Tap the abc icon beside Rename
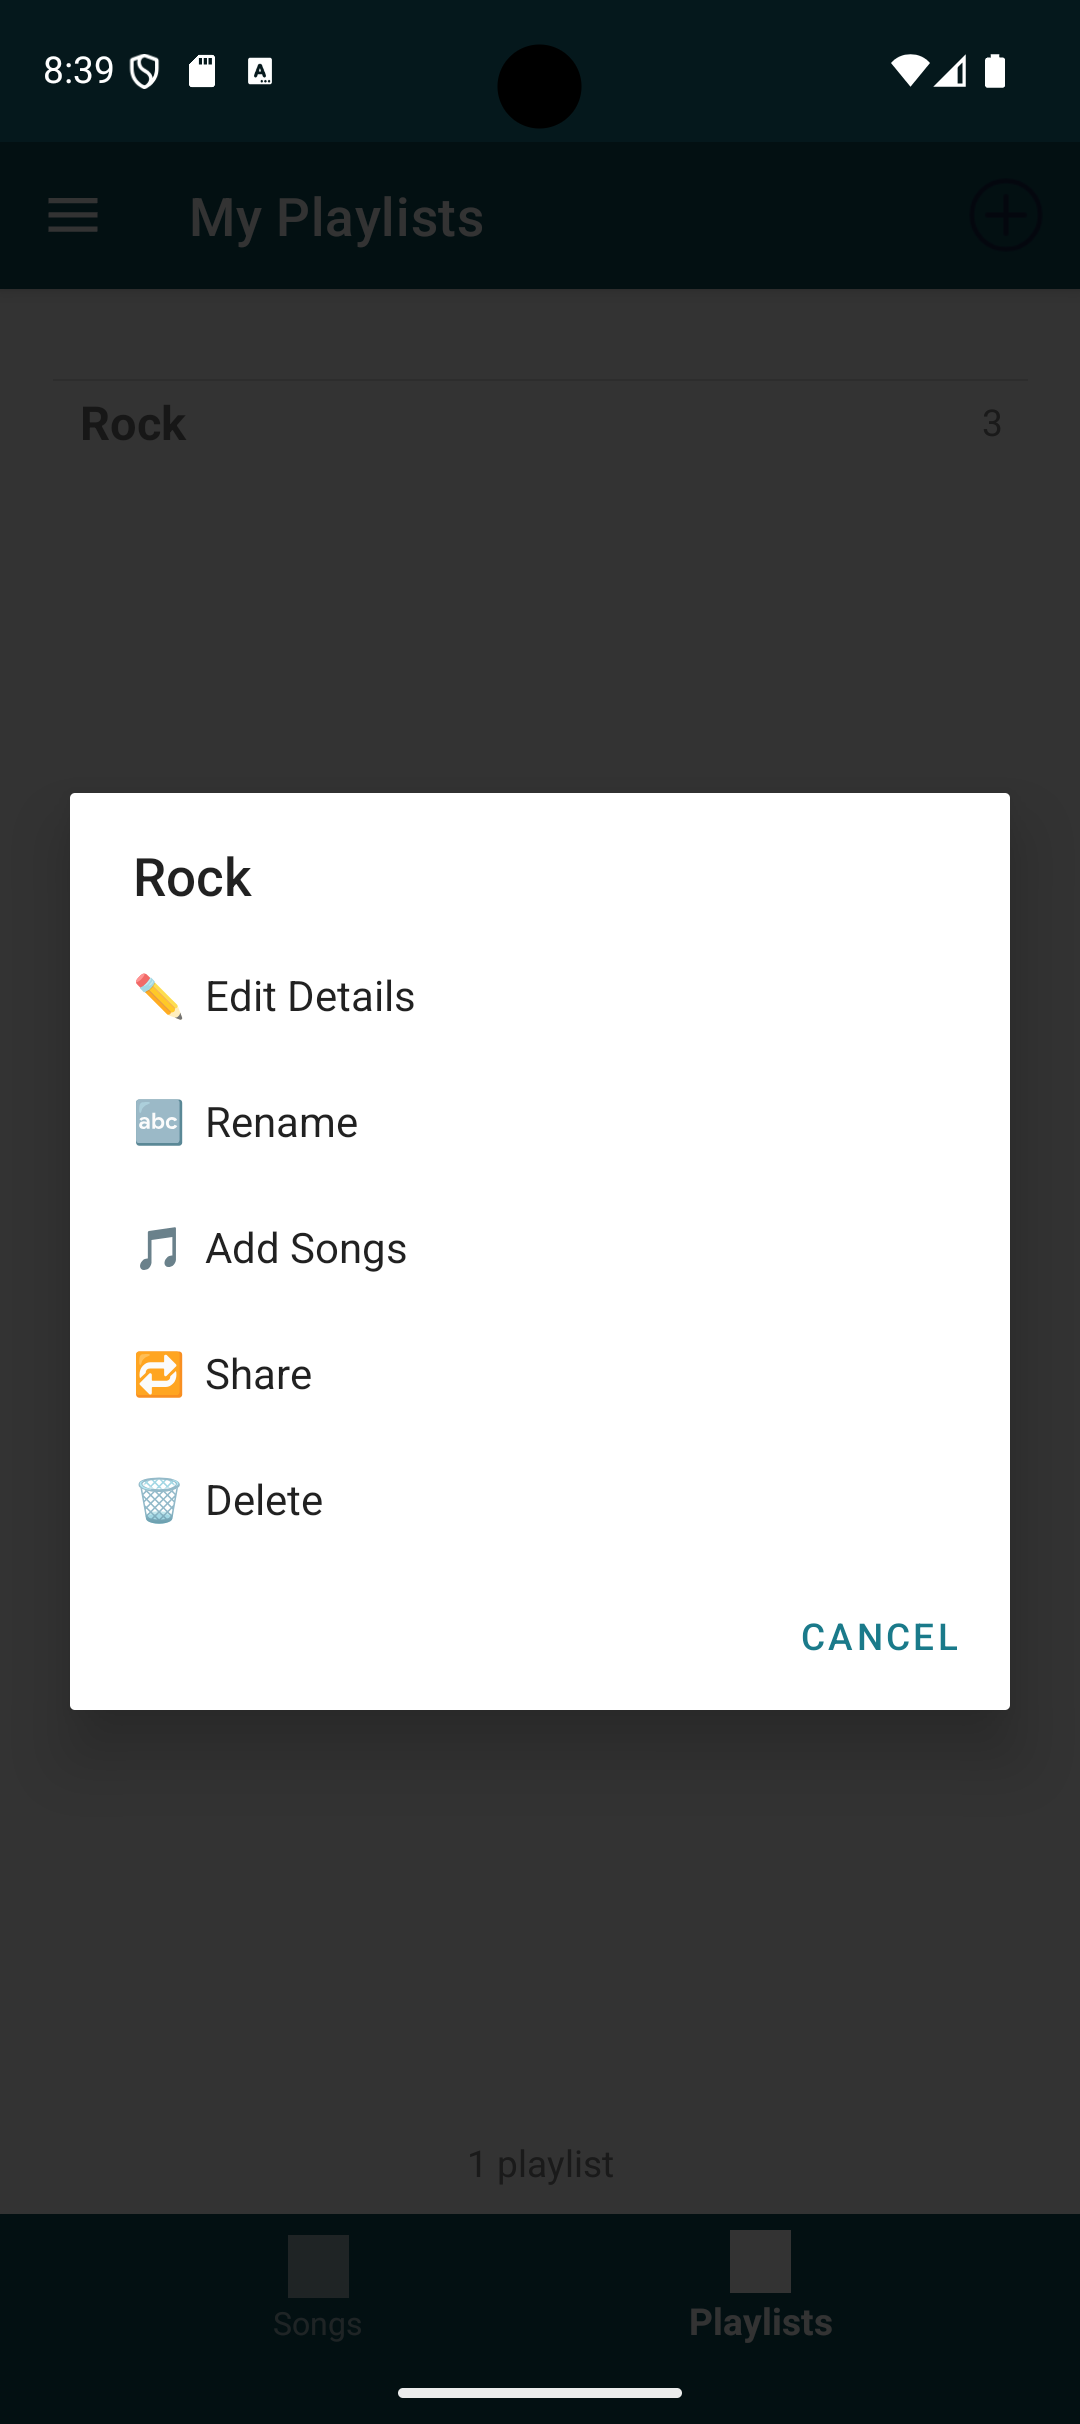Image resolution: width=1080 pixels, height=2424 pixels. [x=158, y=1122]
